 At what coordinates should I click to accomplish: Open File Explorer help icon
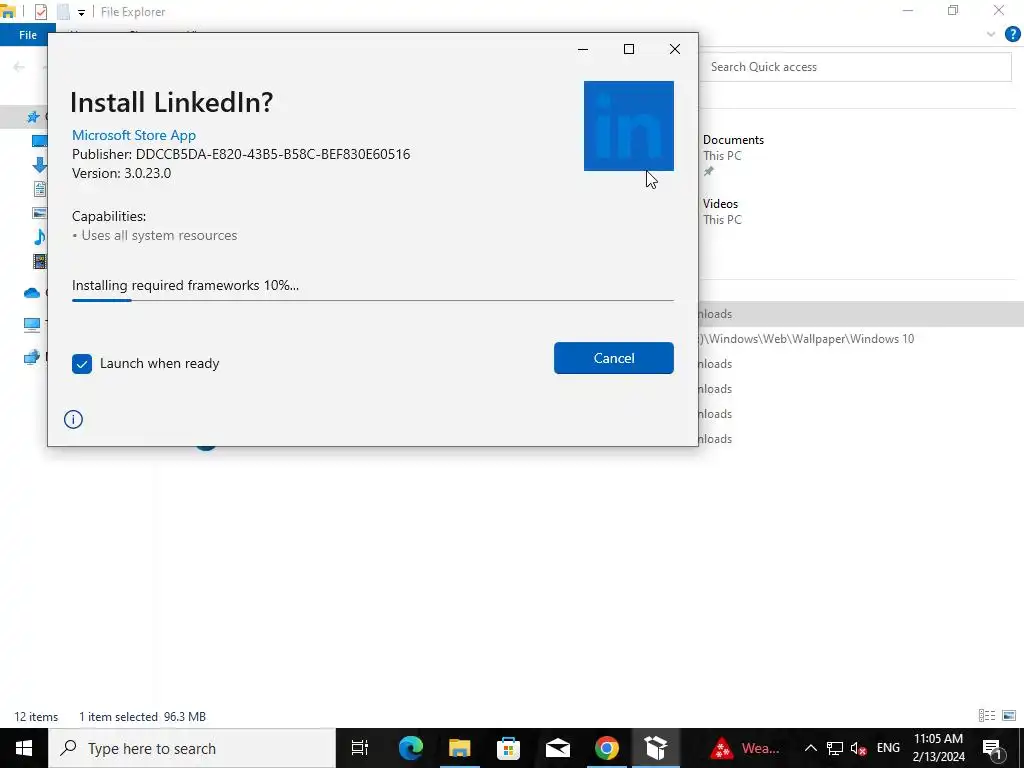[x=1012, y=35]
